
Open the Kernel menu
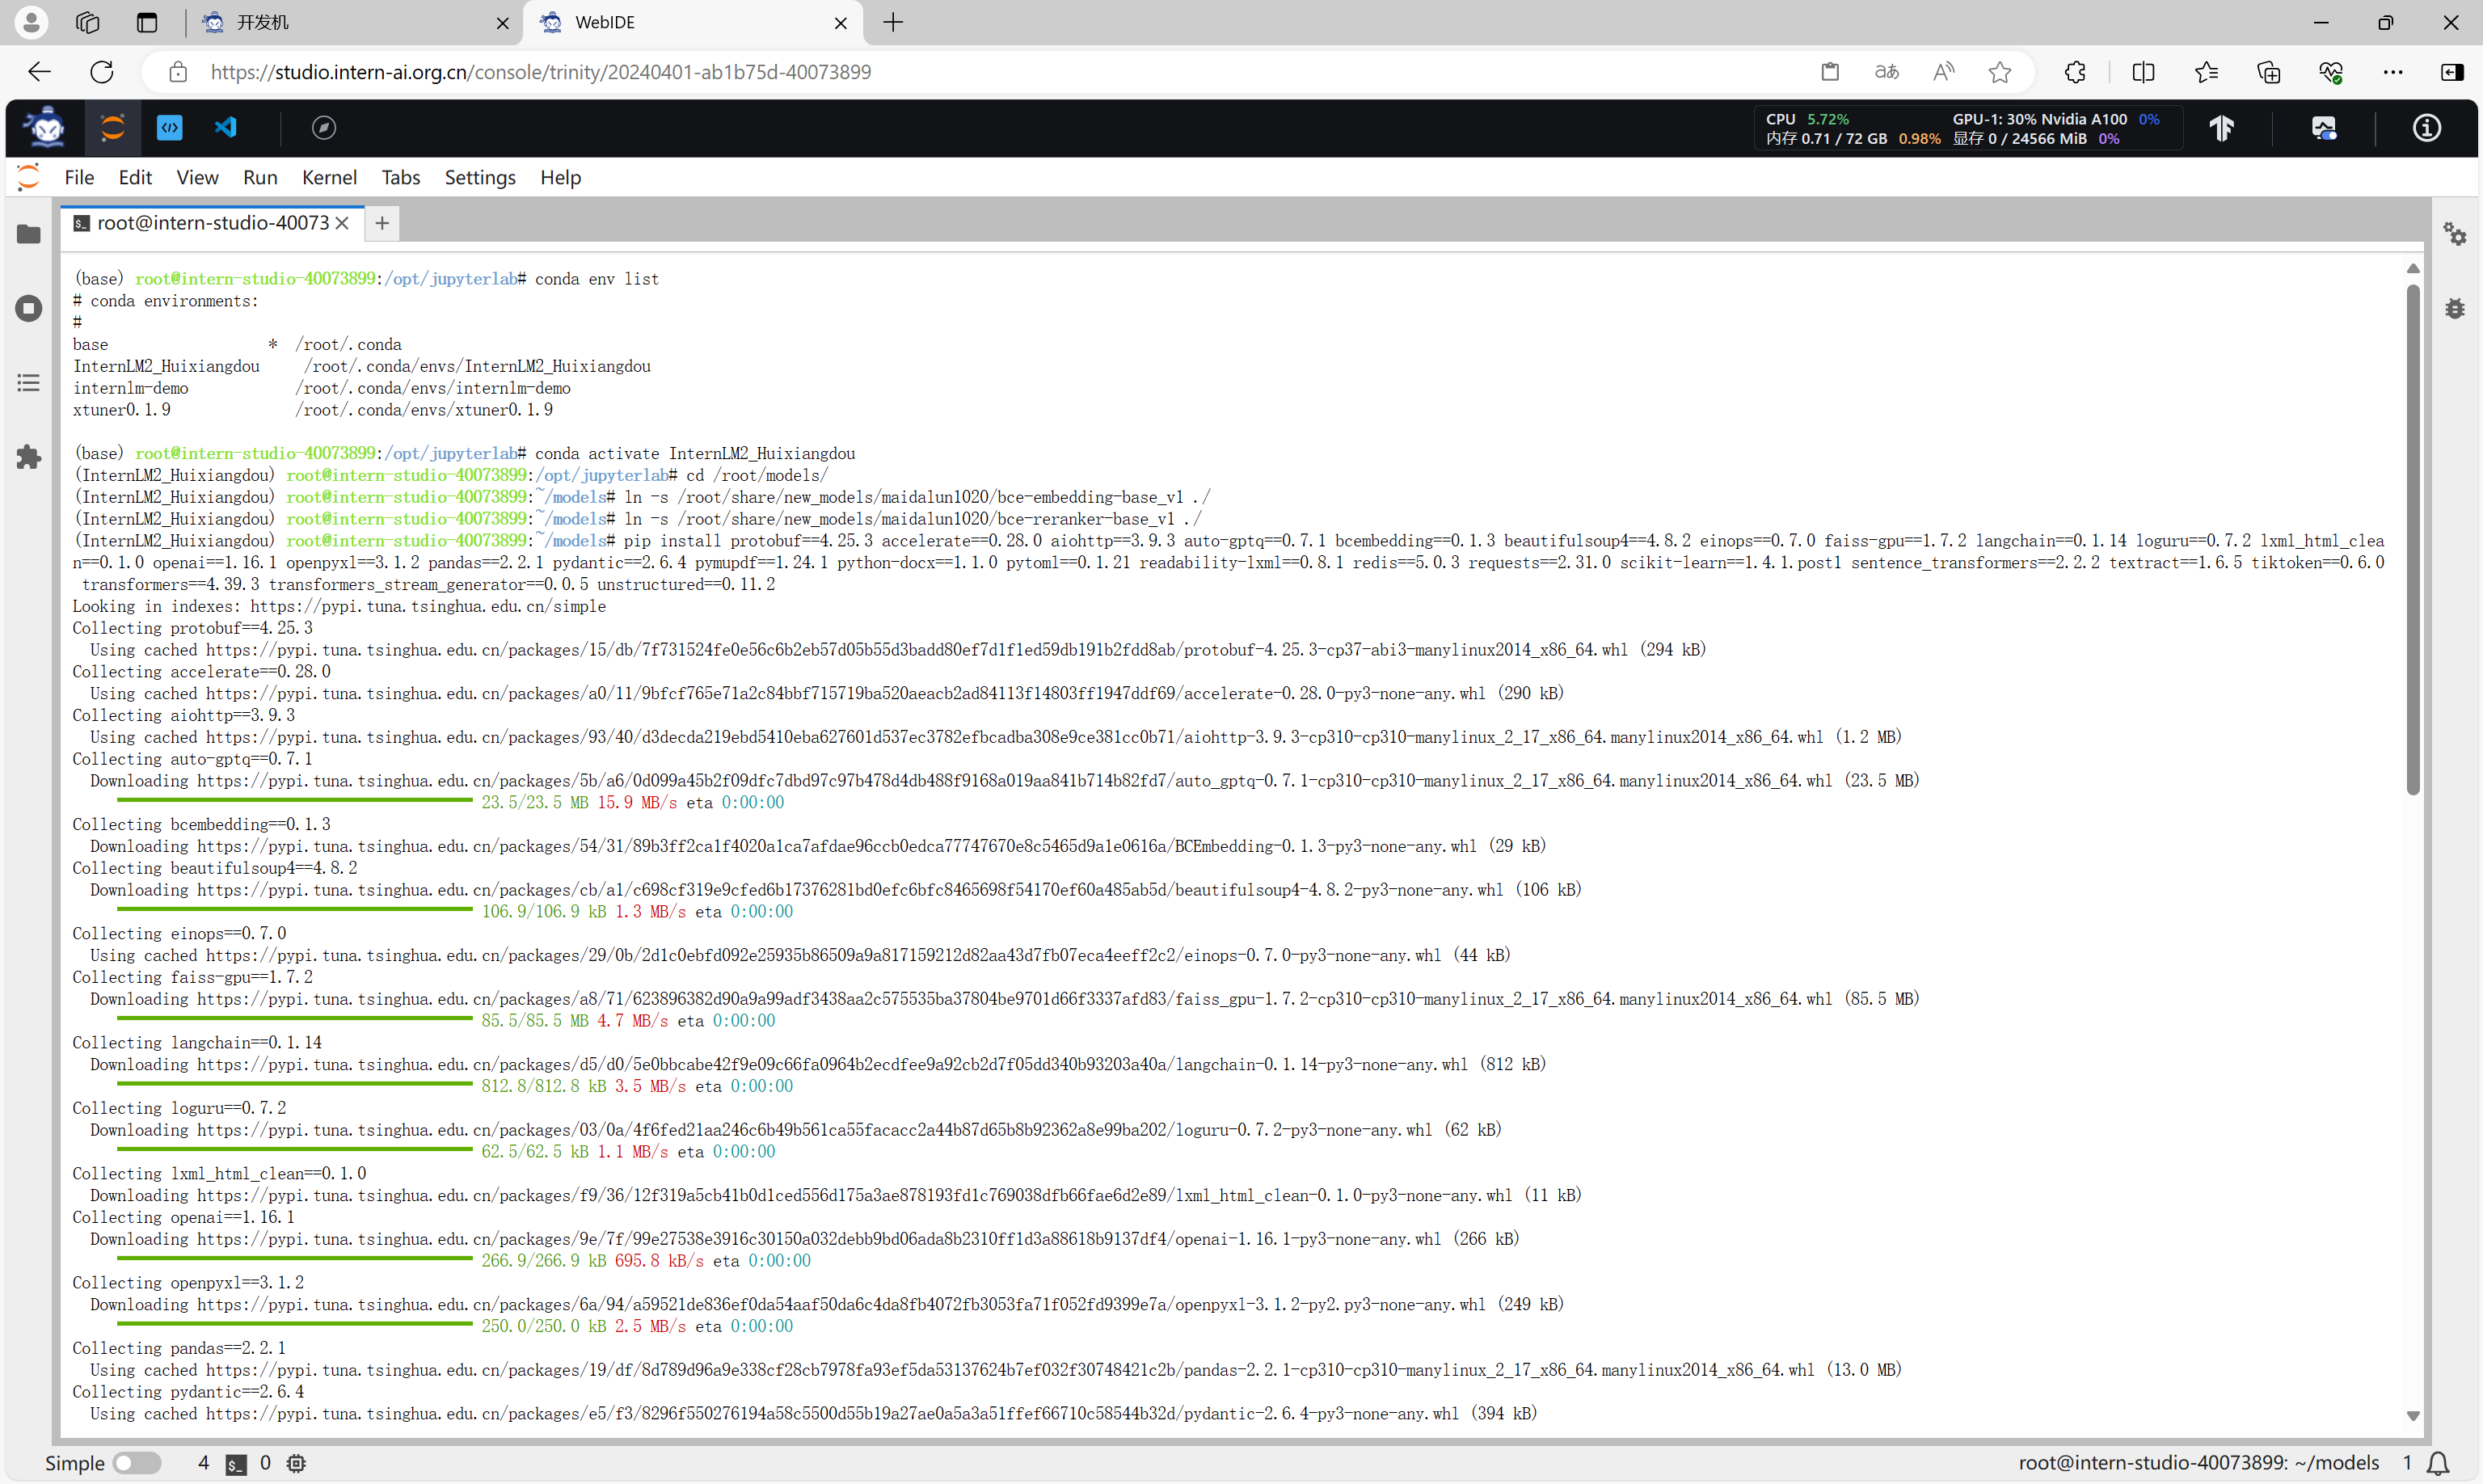(x=329, y=177)
